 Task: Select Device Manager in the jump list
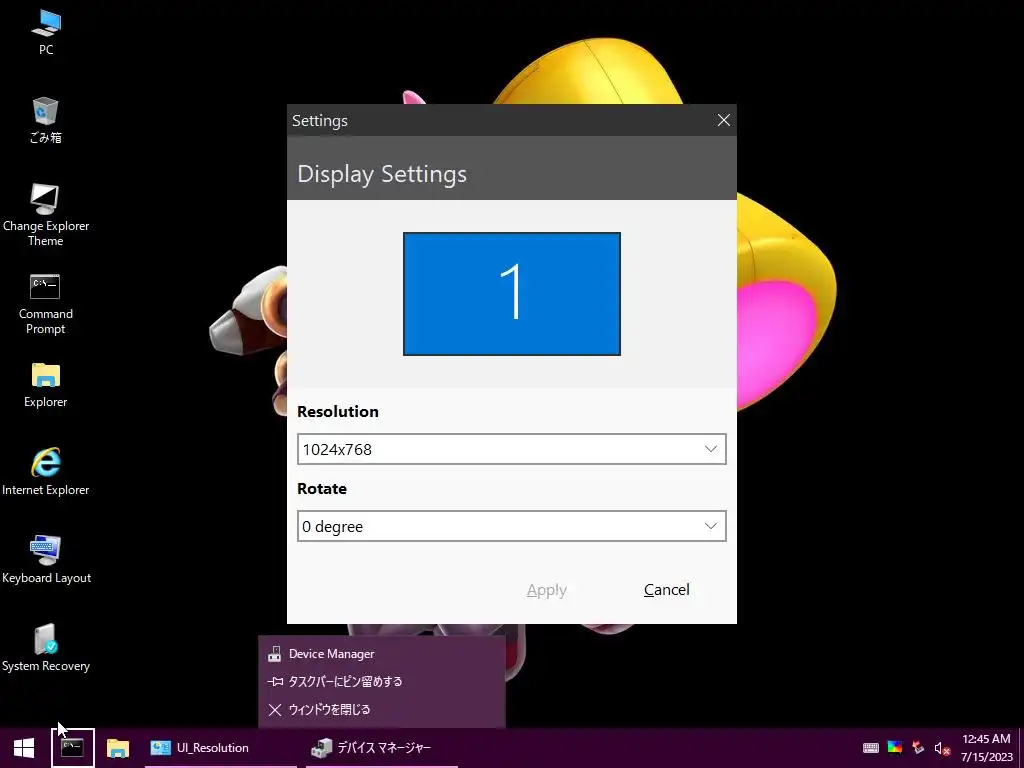(382, 654)
